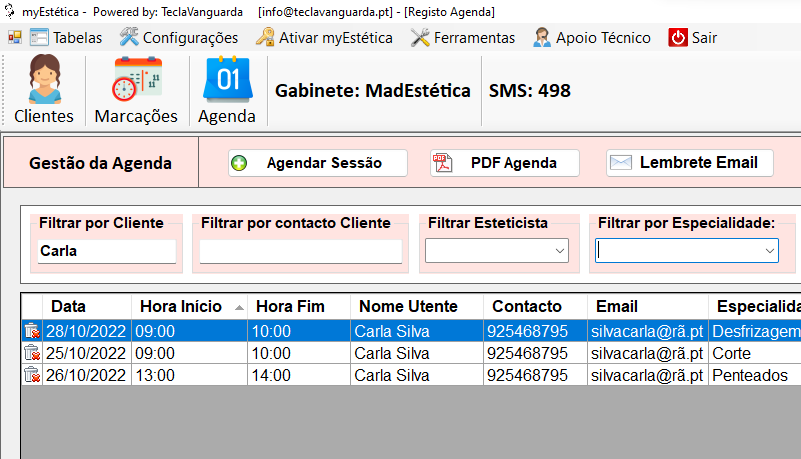Open the Marcações calendar clock icon
Viewport: 801px width, 459px height.
coord(136,80)
